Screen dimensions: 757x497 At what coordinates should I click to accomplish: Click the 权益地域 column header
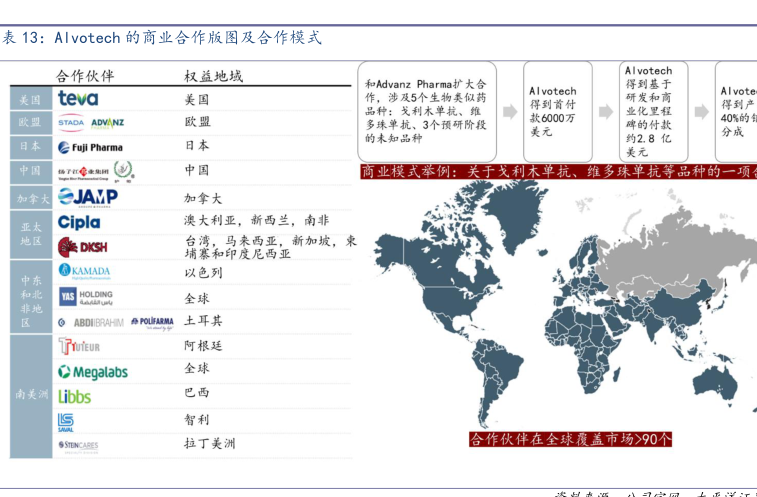(213, 76)
